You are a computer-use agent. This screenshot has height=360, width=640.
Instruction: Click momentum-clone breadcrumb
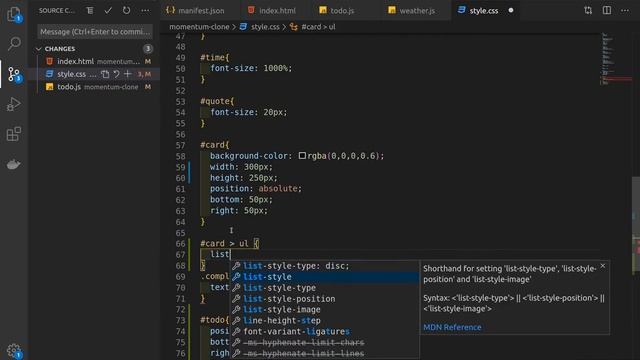199,27
